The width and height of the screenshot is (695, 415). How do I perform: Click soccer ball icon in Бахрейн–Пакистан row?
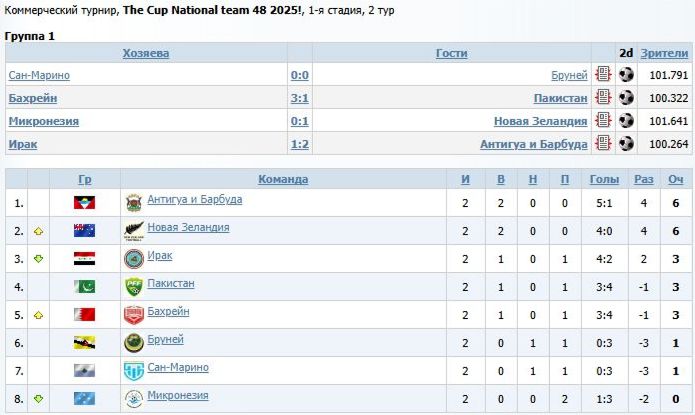(626, 98)
